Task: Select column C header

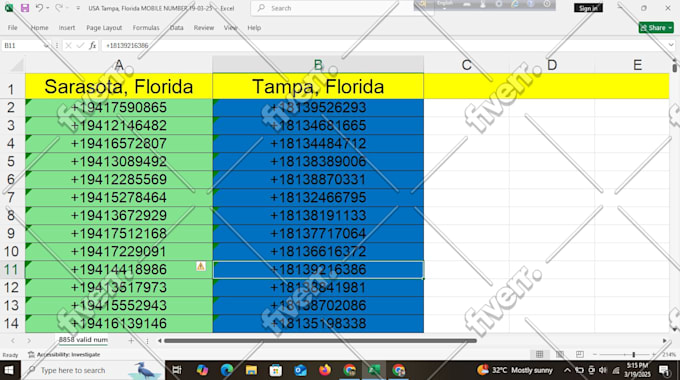Action: [466, 65]
